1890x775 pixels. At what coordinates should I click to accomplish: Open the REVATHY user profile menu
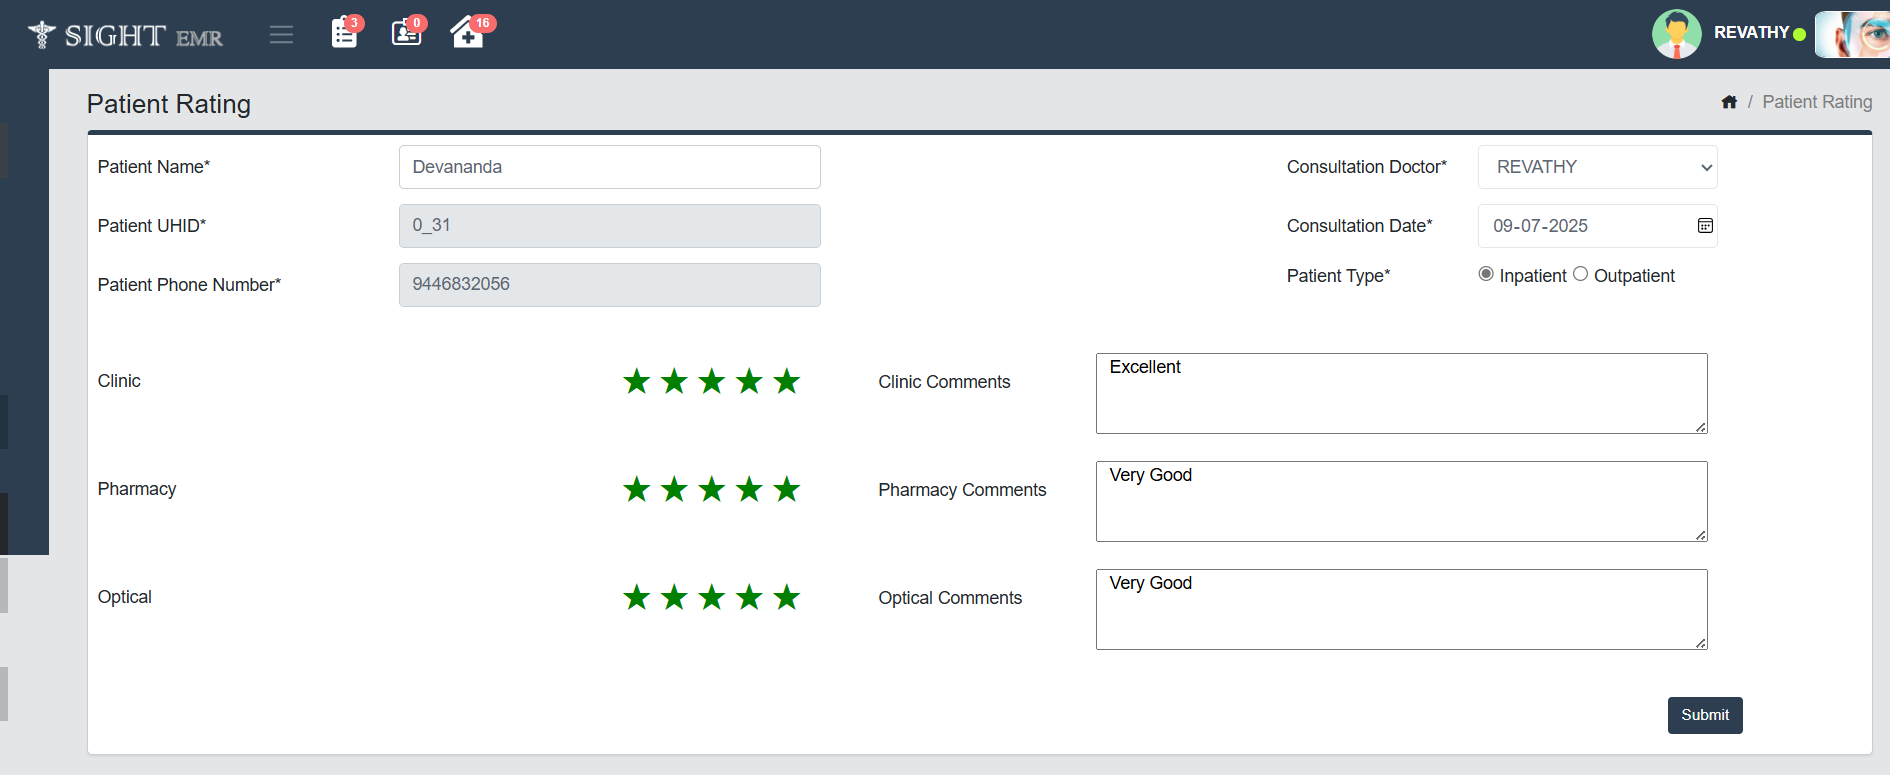[1751, 33]
